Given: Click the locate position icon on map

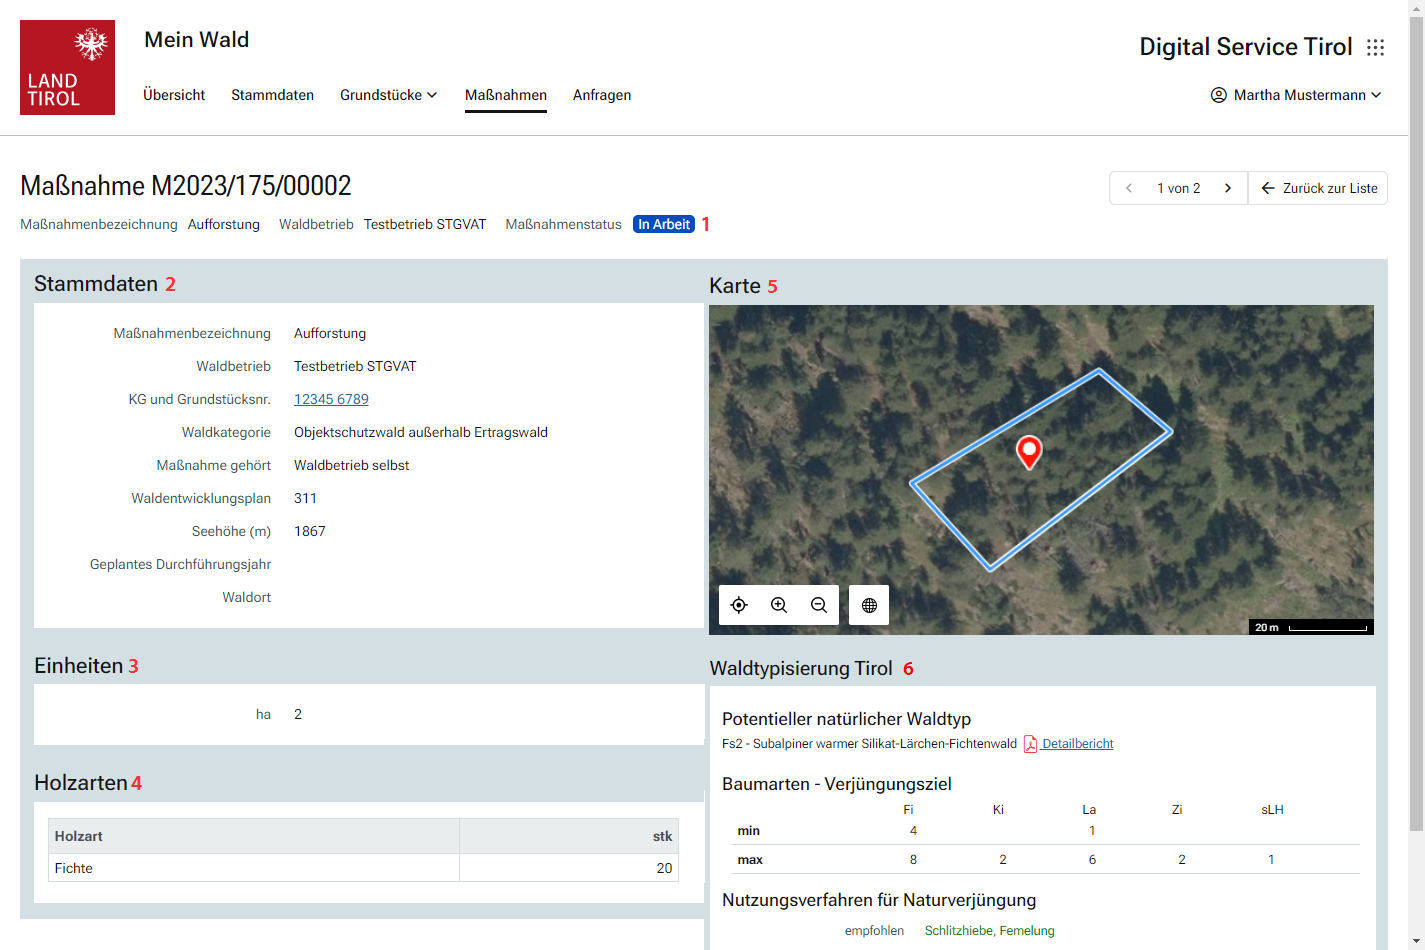Looking at the screenshot, I should click(x=739, y=605).
